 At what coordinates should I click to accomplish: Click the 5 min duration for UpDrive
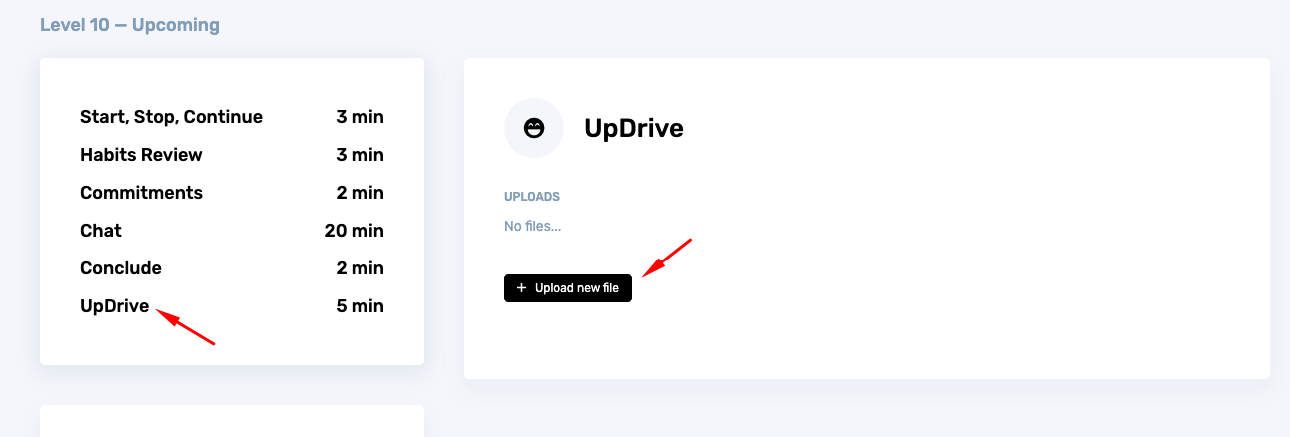tap(360, 306)
